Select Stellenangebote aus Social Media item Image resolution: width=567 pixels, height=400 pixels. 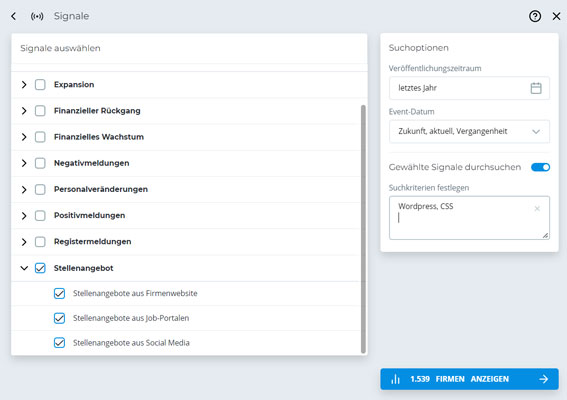[131, 343]
